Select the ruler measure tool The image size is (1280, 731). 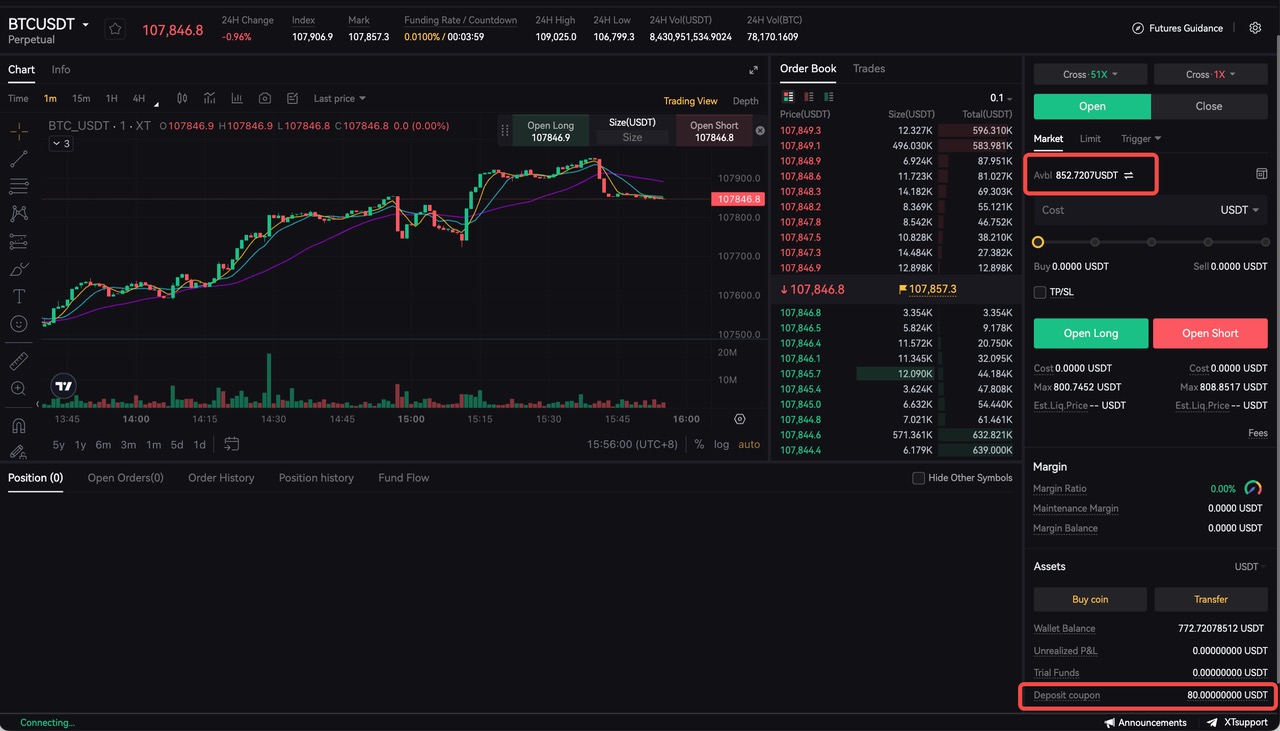pos(18,361)
